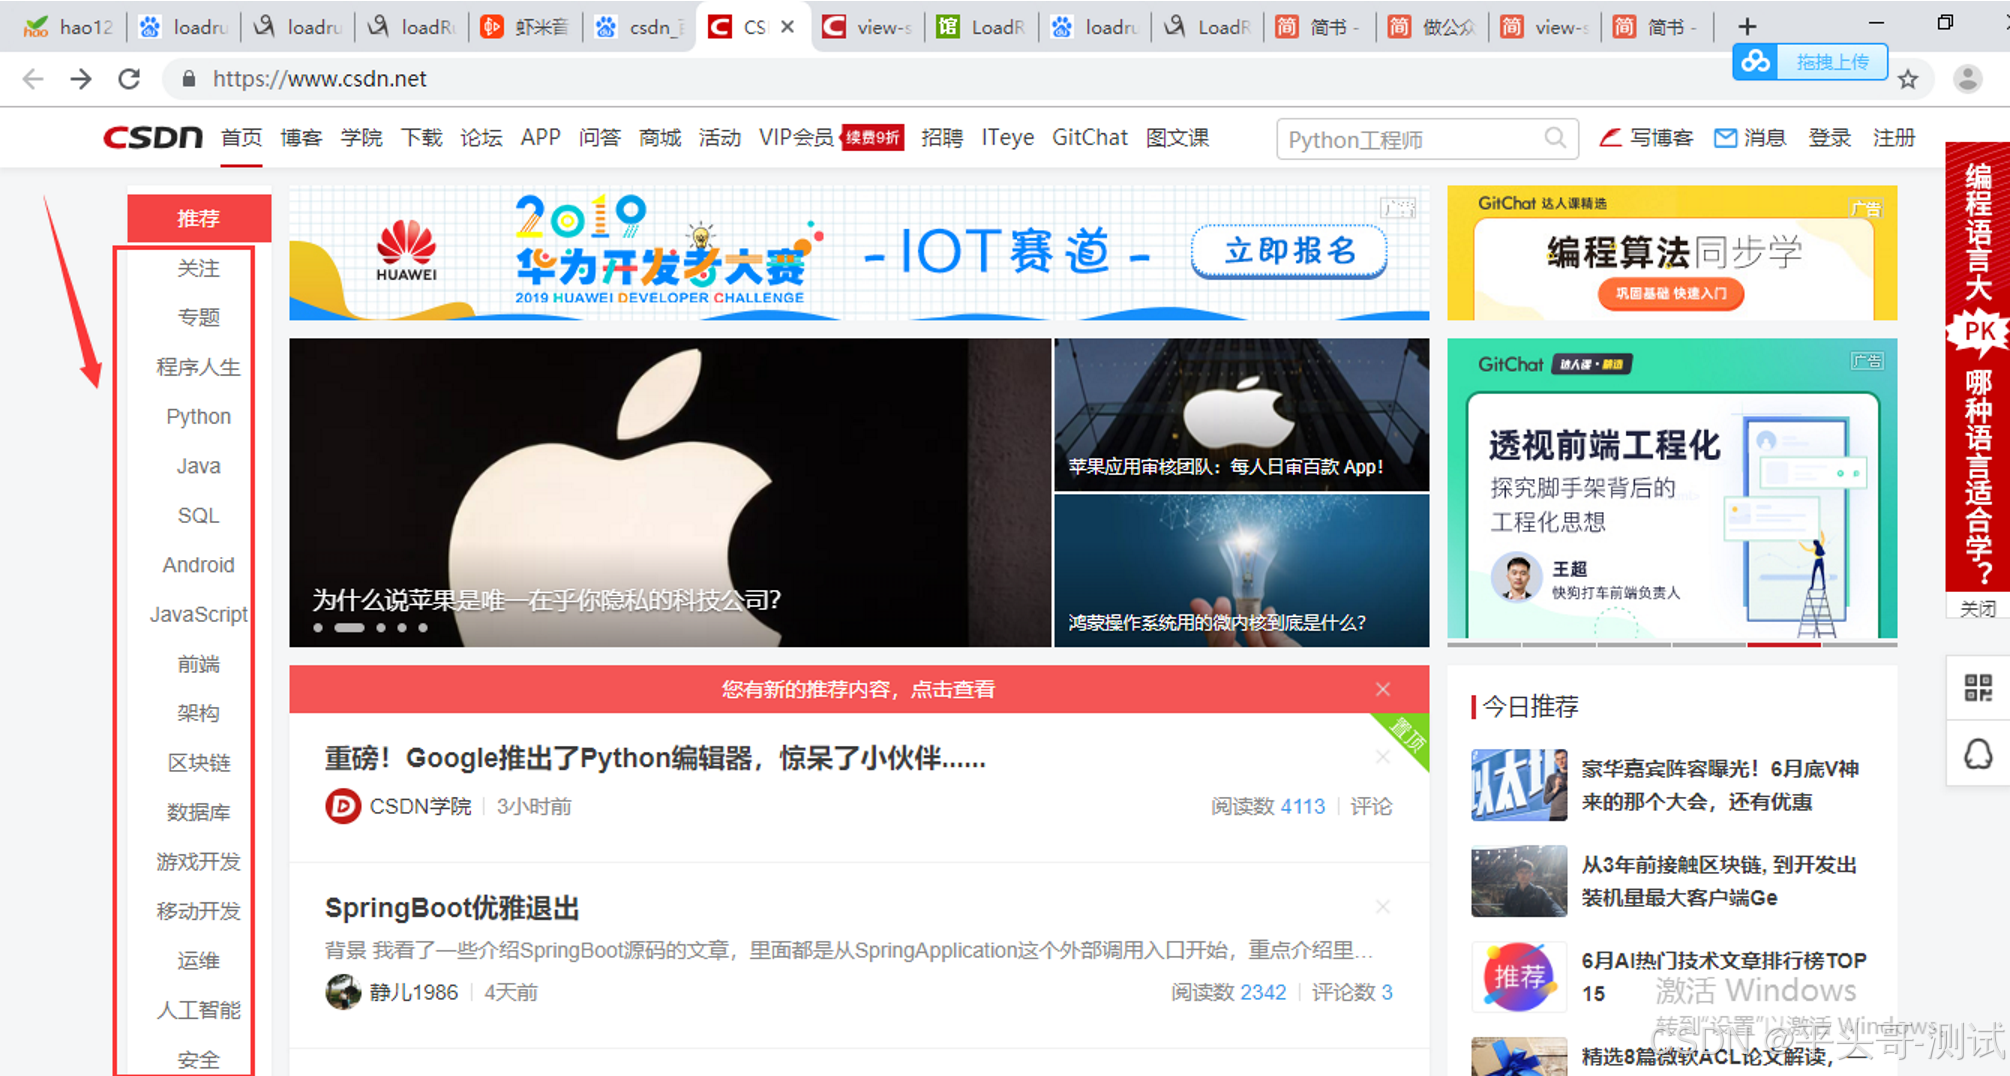
Task: Click 您有新的推荐内容 notice text
Action: coord(858,689)
